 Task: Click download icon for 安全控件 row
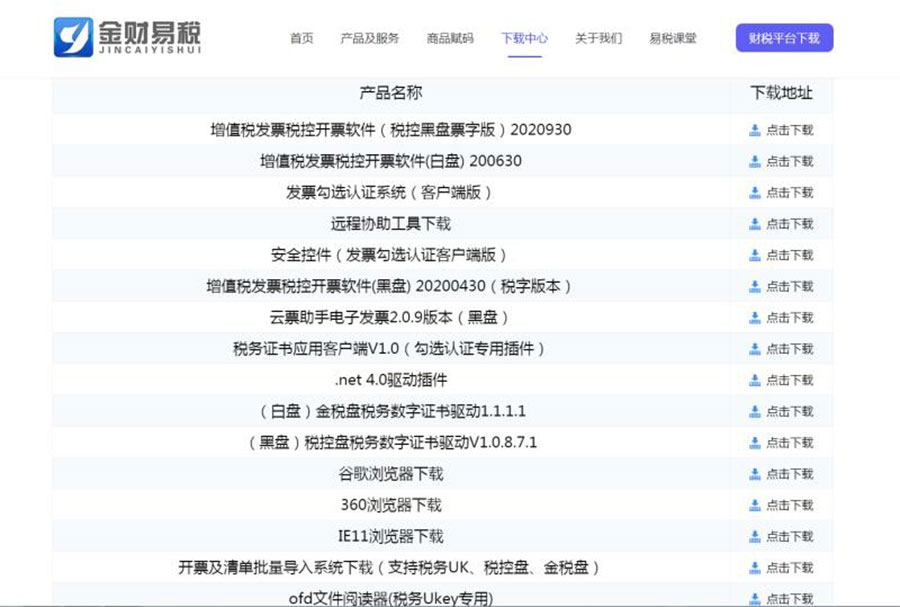click(755, 255)
